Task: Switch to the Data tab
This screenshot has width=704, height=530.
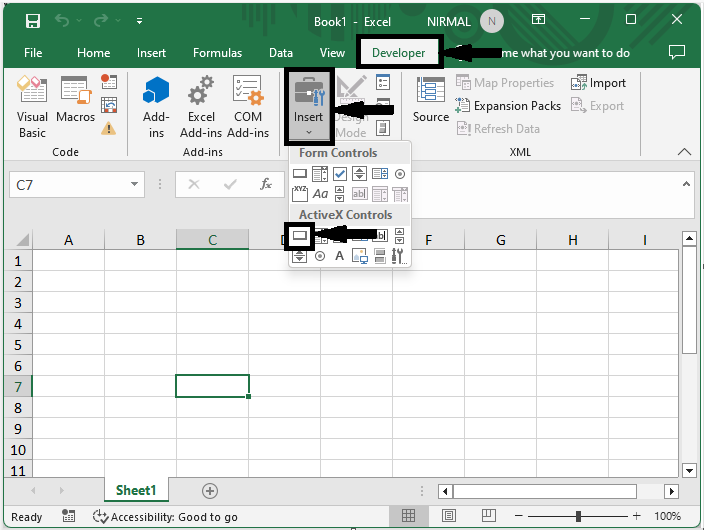Action: click(281, 53)
